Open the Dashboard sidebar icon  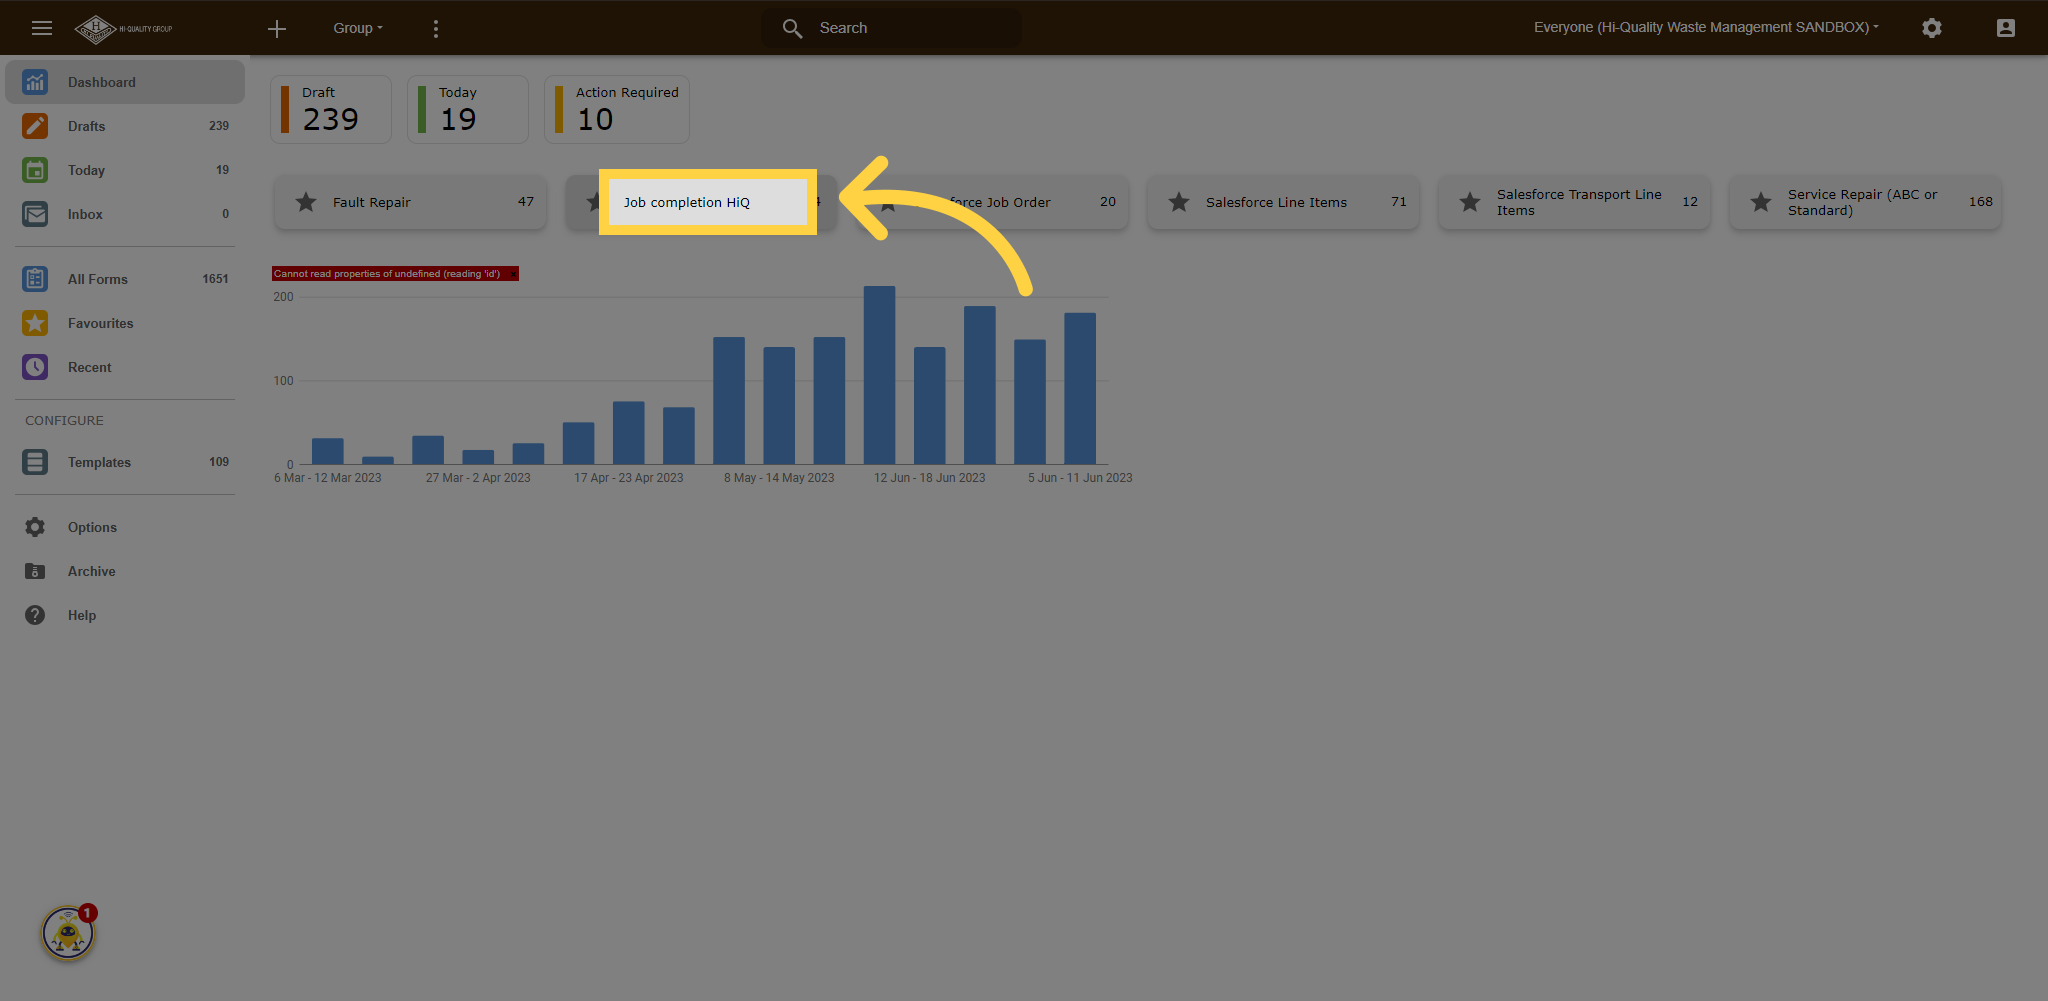tap(35, 81)
